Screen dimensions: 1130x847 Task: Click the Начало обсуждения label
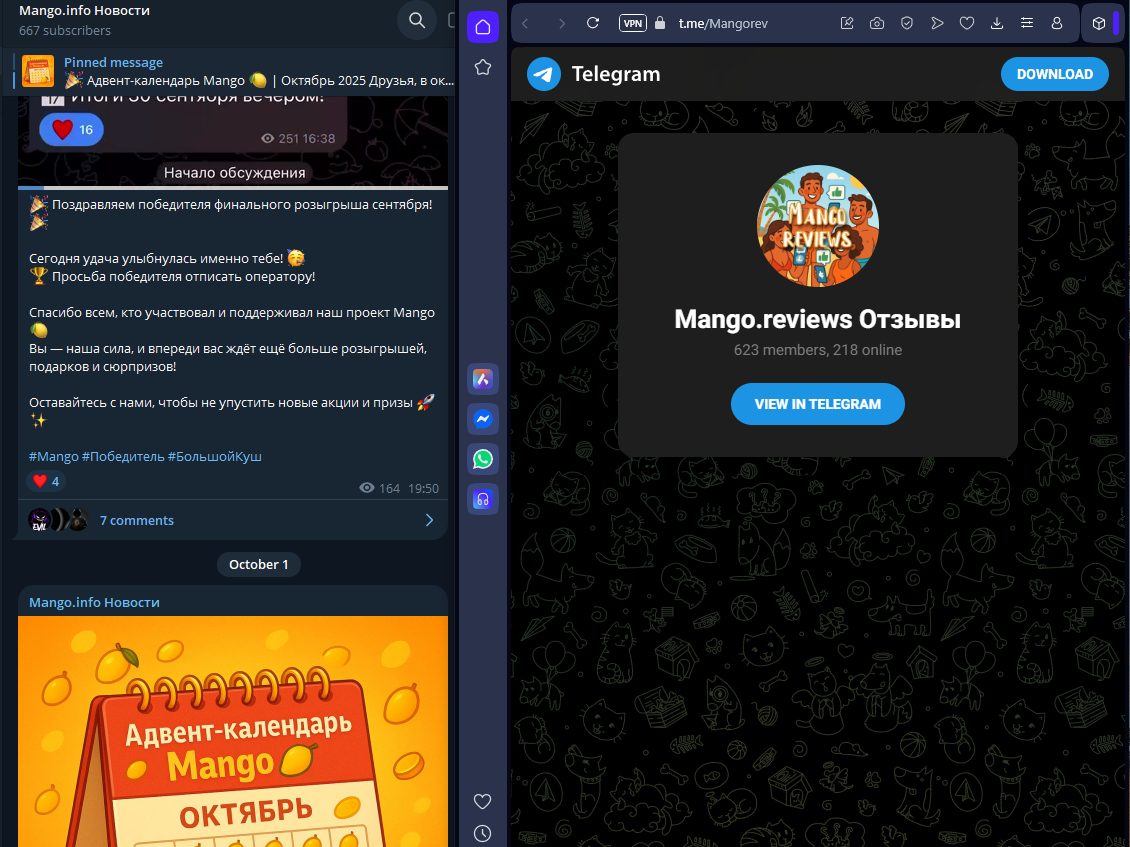tap(234, 172)
